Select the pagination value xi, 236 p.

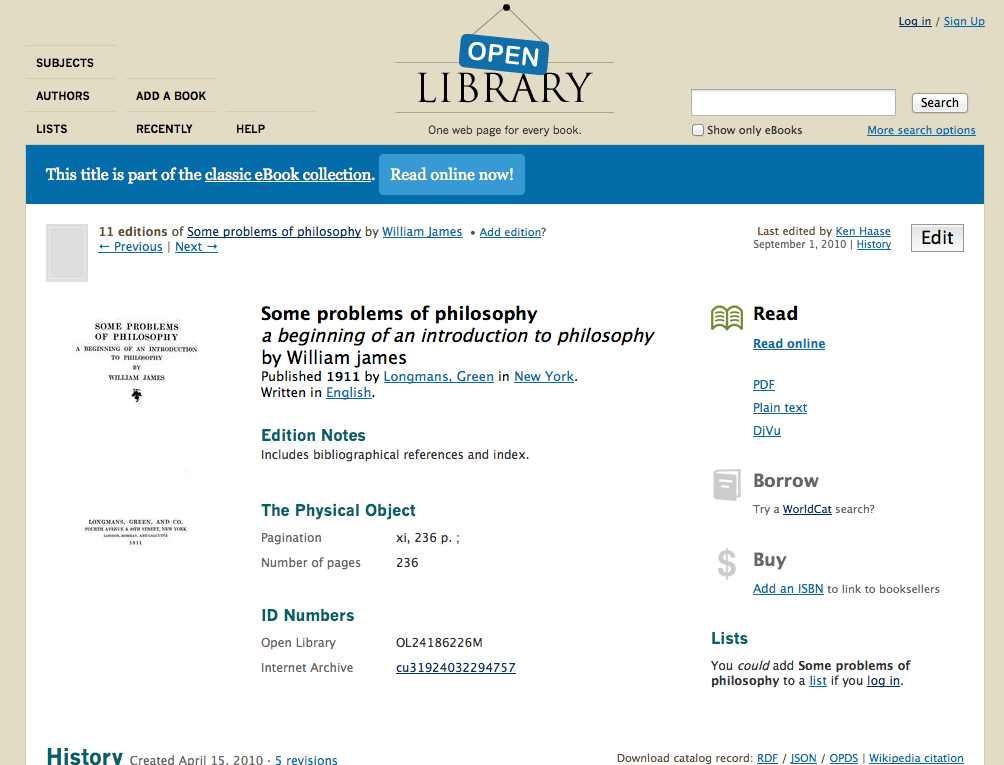(428, 538)
